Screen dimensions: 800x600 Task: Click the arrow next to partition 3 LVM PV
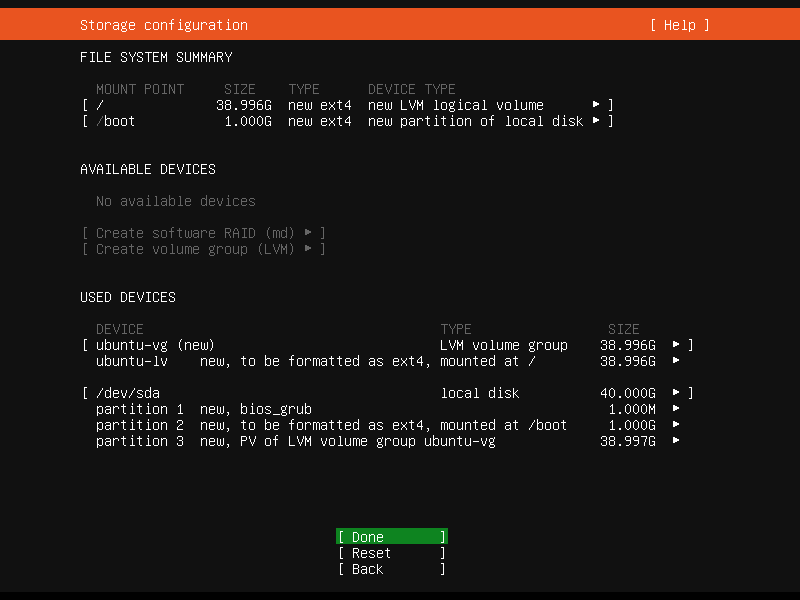676,441
